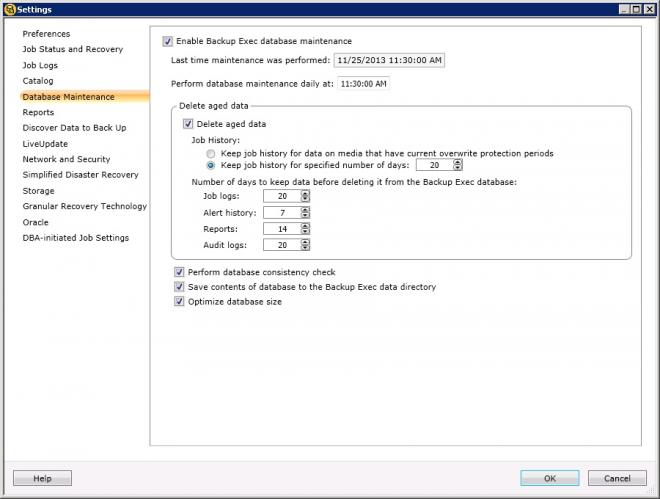Decrease job history days with down arrow
This screenshot has height=499, width=660.
[x=458, y=168]
